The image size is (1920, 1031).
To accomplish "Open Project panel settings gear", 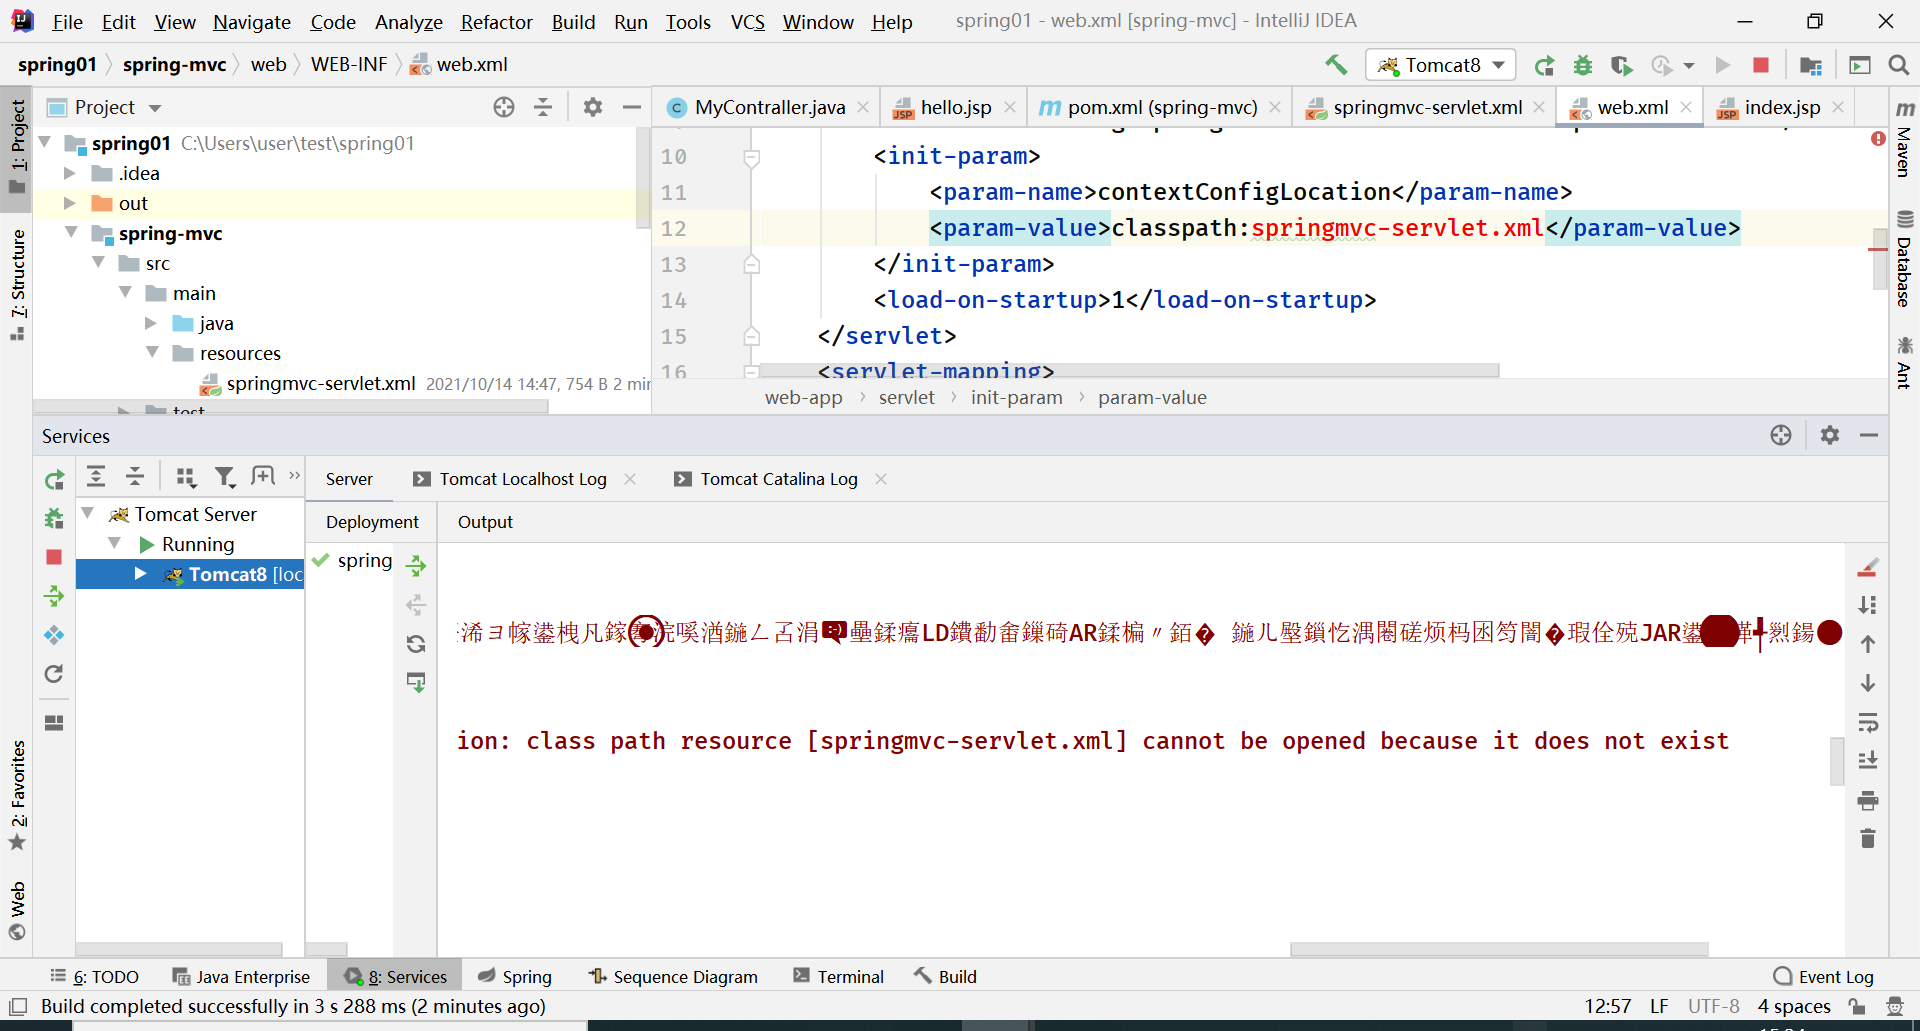I will 593,107.
